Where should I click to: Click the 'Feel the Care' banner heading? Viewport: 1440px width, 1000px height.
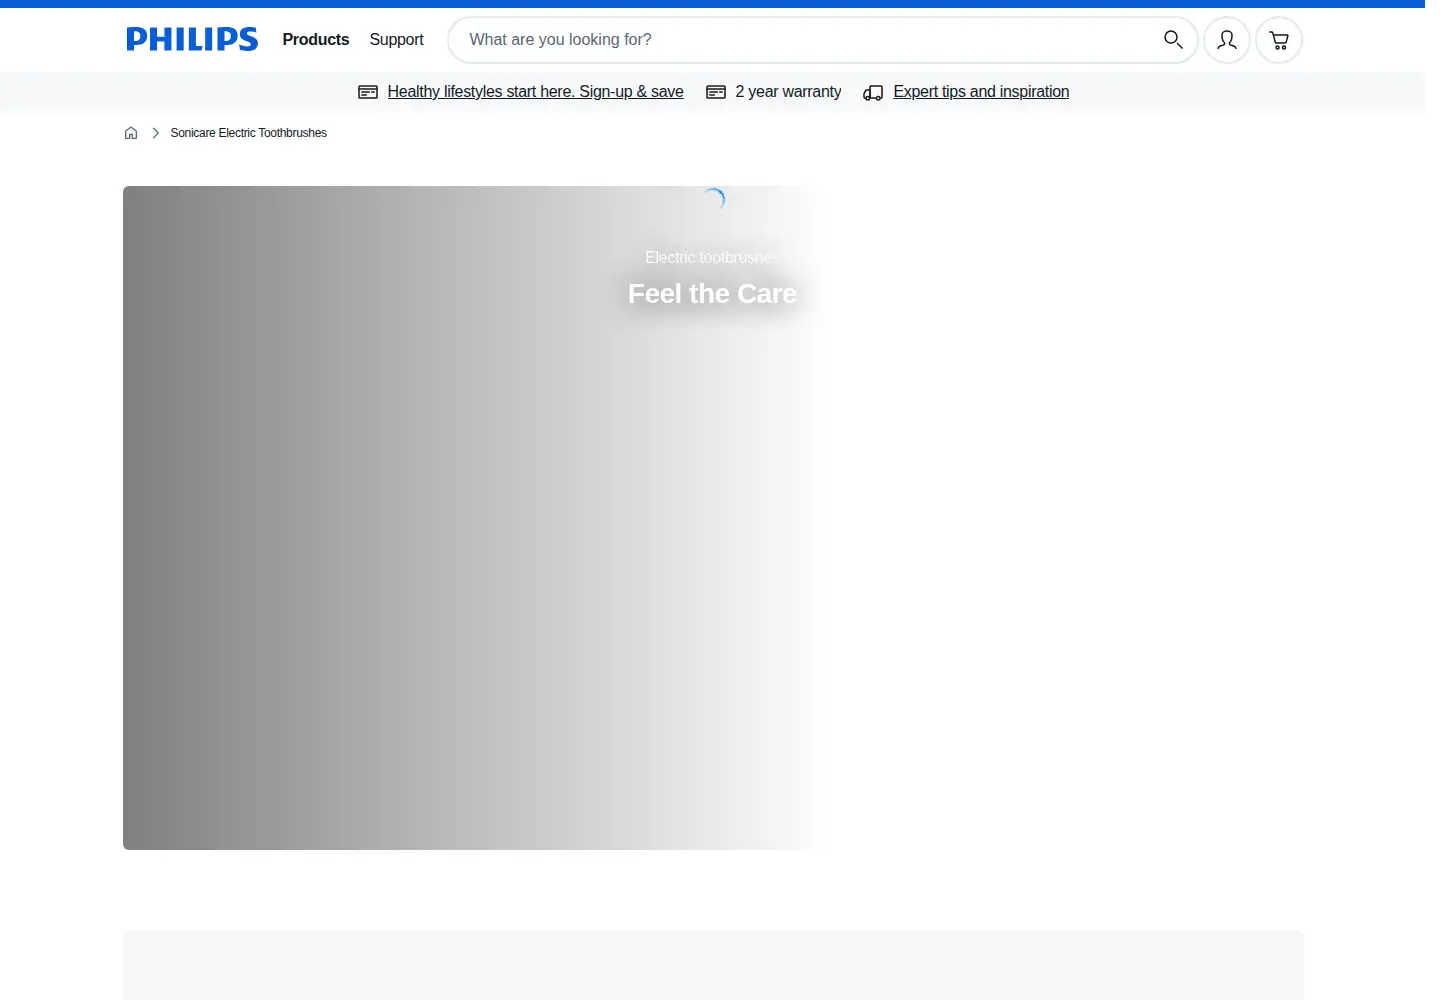pos(712,294)
